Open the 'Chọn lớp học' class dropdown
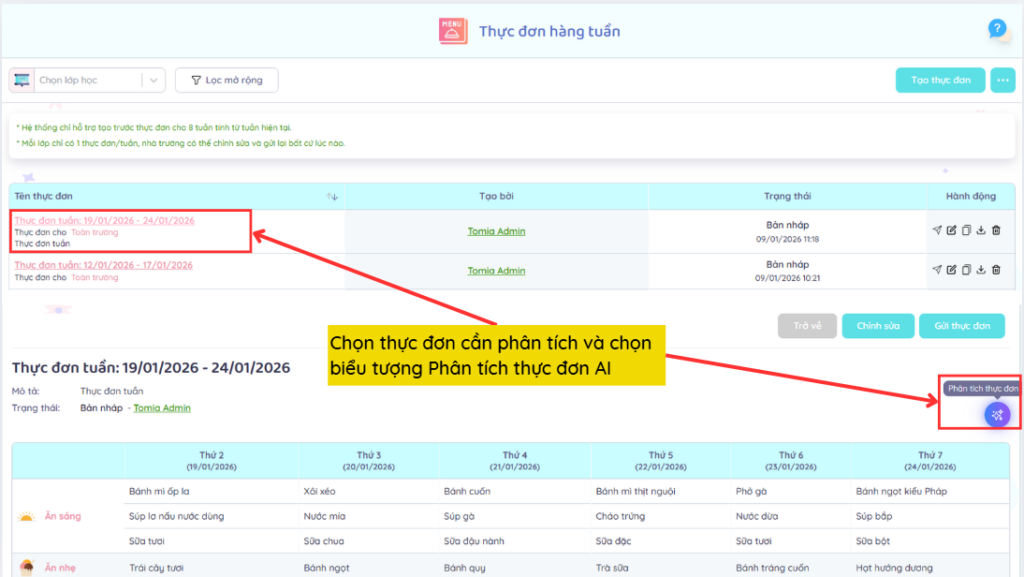Screen dimensions: 1024x577 pyautogui.click(x=88, y=80)
